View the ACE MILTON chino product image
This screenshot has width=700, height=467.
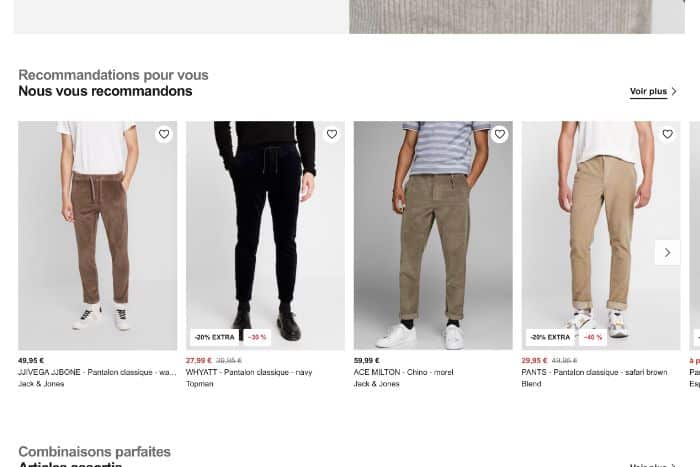[433, 235]
